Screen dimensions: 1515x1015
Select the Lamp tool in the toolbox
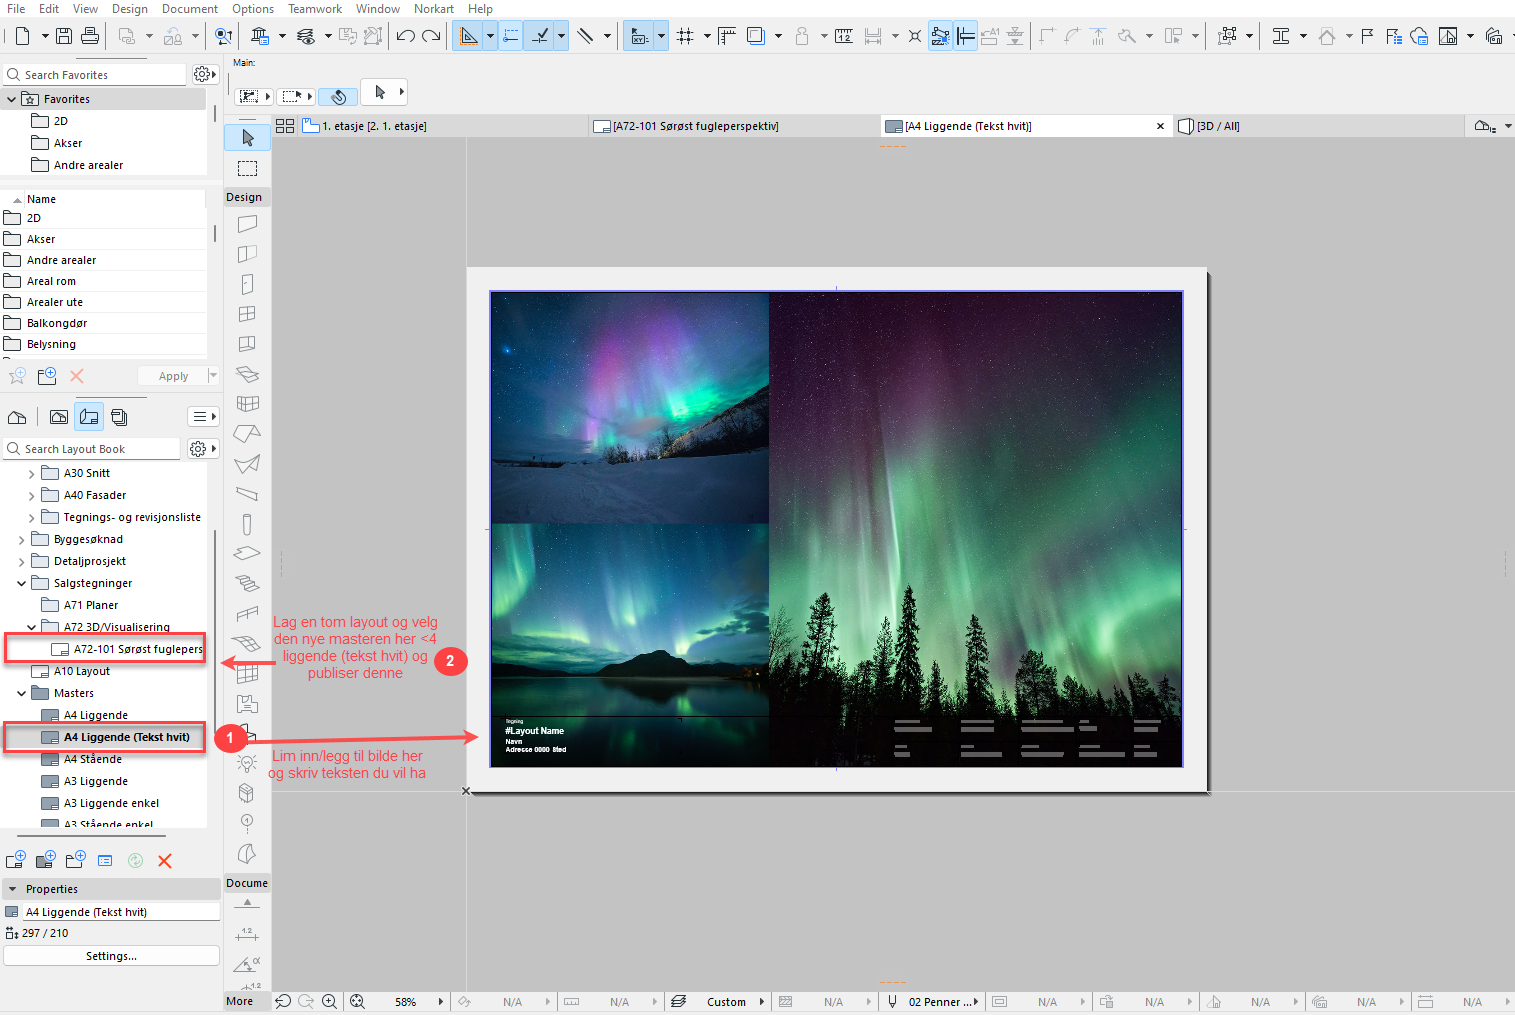pos(247,763)
